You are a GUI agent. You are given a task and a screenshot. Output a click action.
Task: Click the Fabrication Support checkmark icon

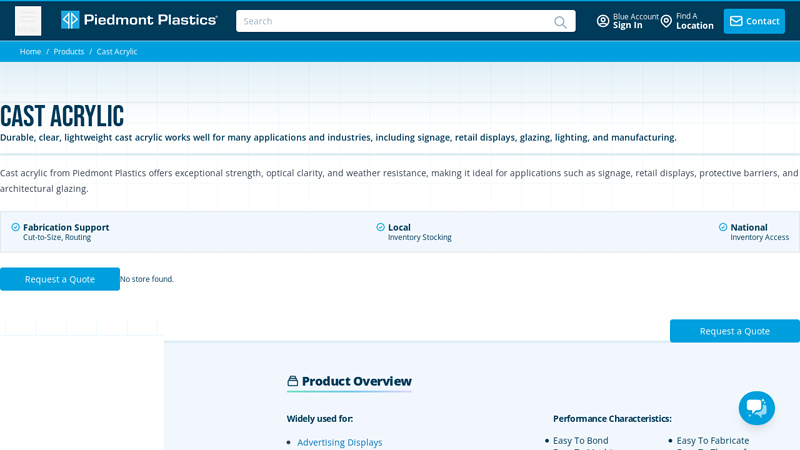[x=16, y=227]
